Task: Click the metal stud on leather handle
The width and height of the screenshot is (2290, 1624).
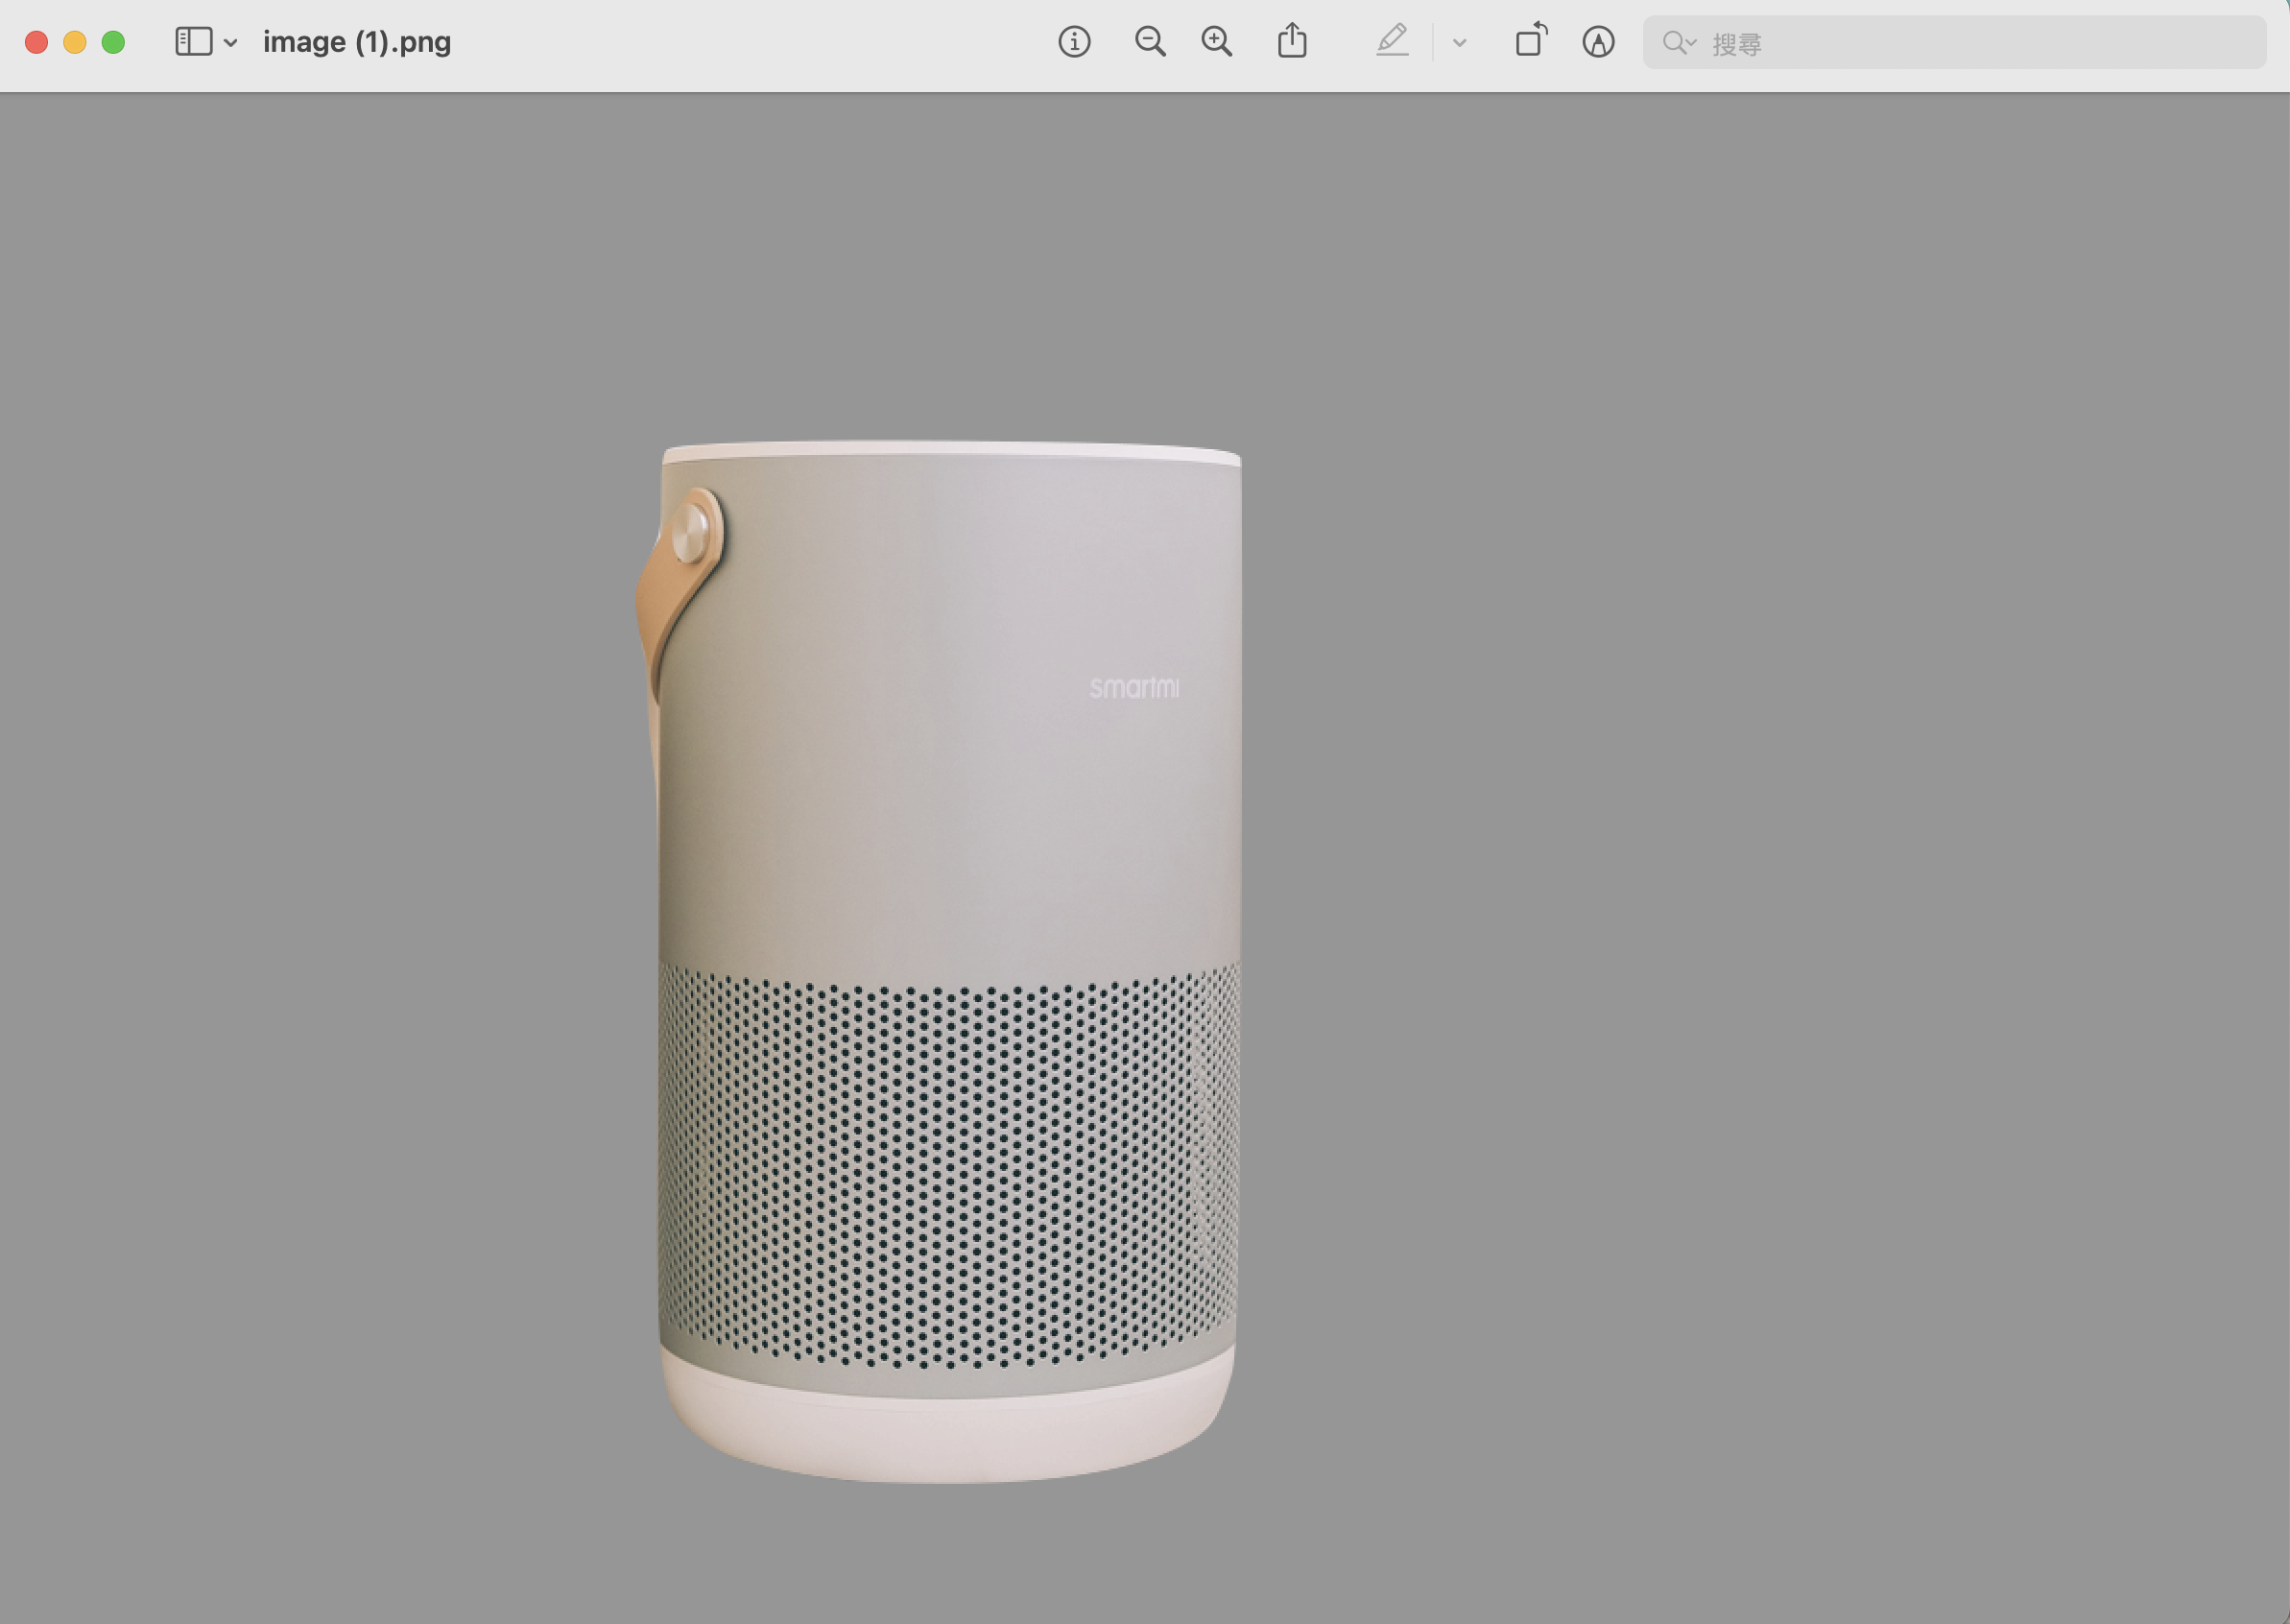Action: 690,532
